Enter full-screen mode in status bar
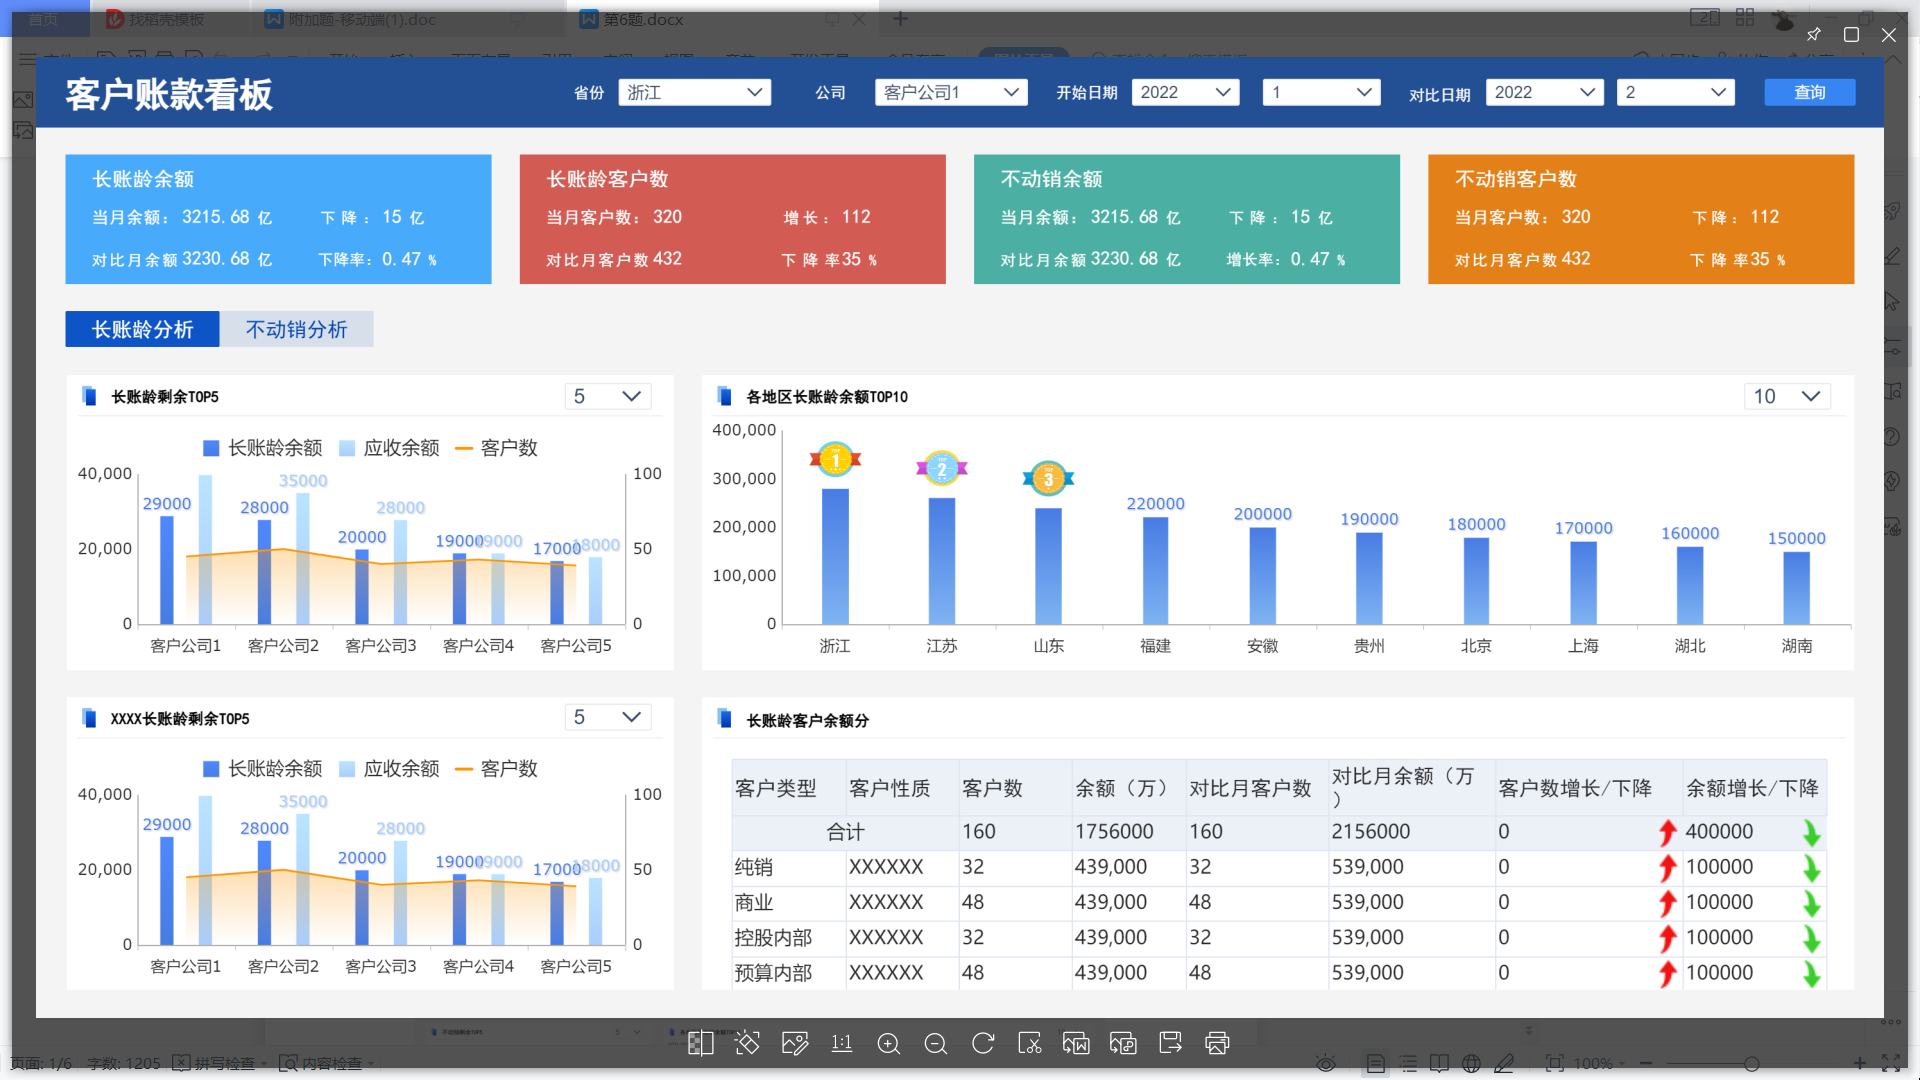The height and width of the screenshot is (1080, 1920). tap(1891, 1064)
